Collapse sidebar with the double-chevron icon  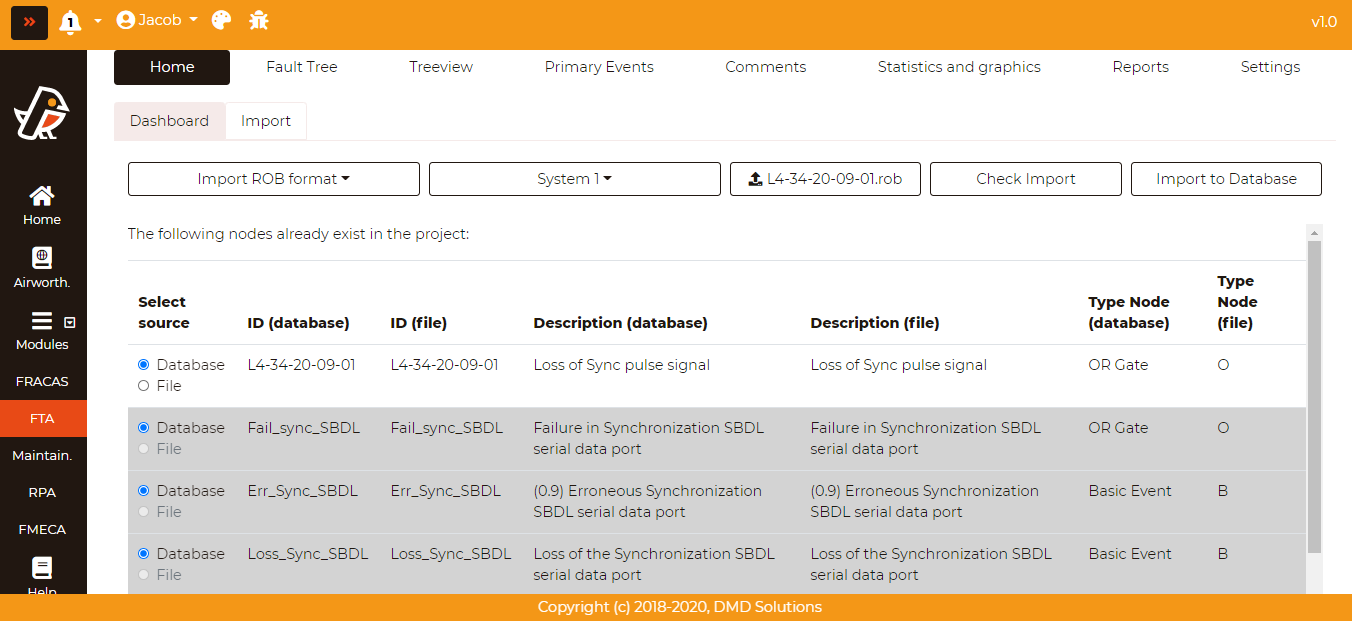pyautogui.click(x=29, y=21)
